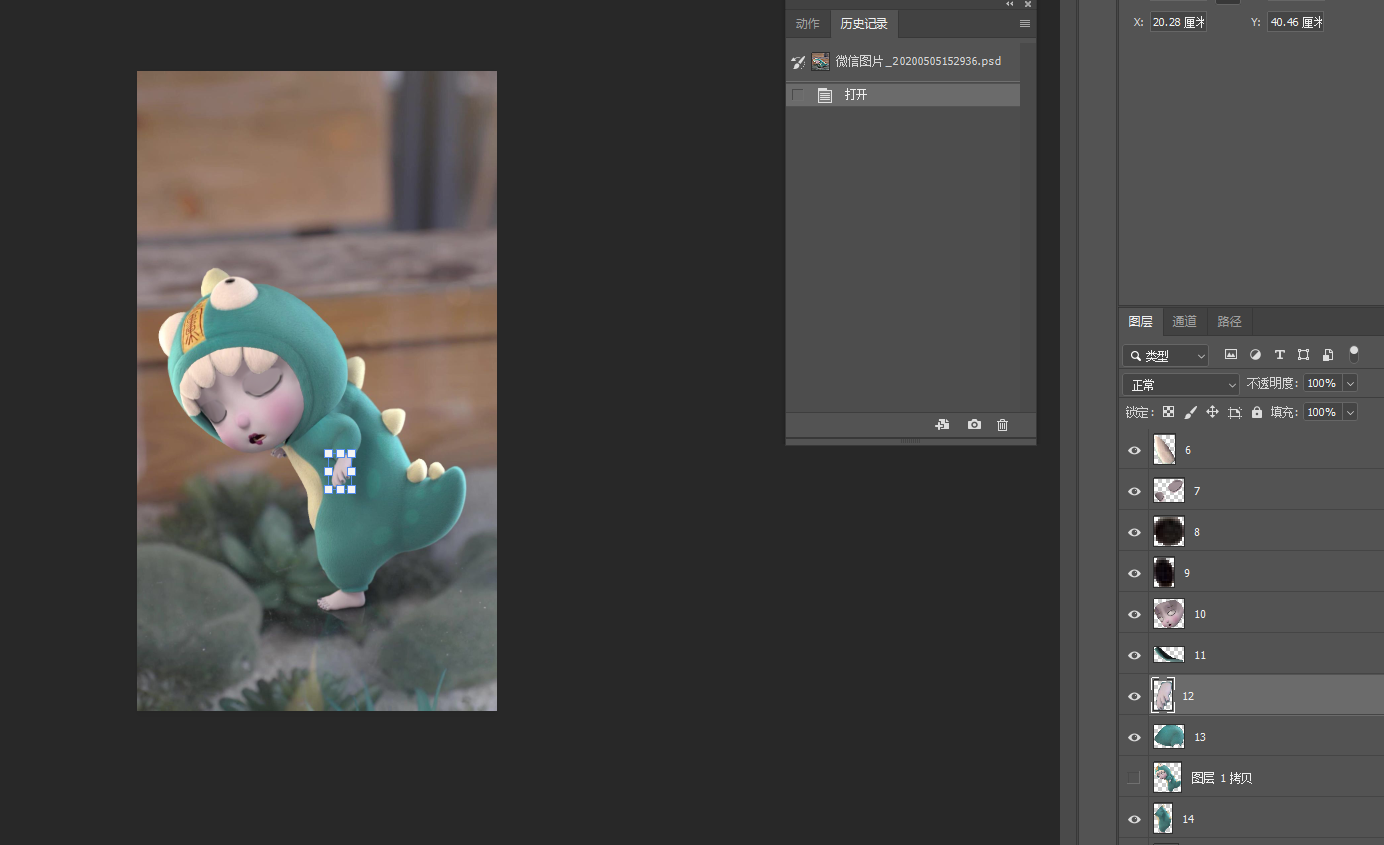The height and width of the screenshot is (845, 1384).
Task: Hide layer 10 with eye icon
Action: pyautogui.click(x=1134, y=614)
